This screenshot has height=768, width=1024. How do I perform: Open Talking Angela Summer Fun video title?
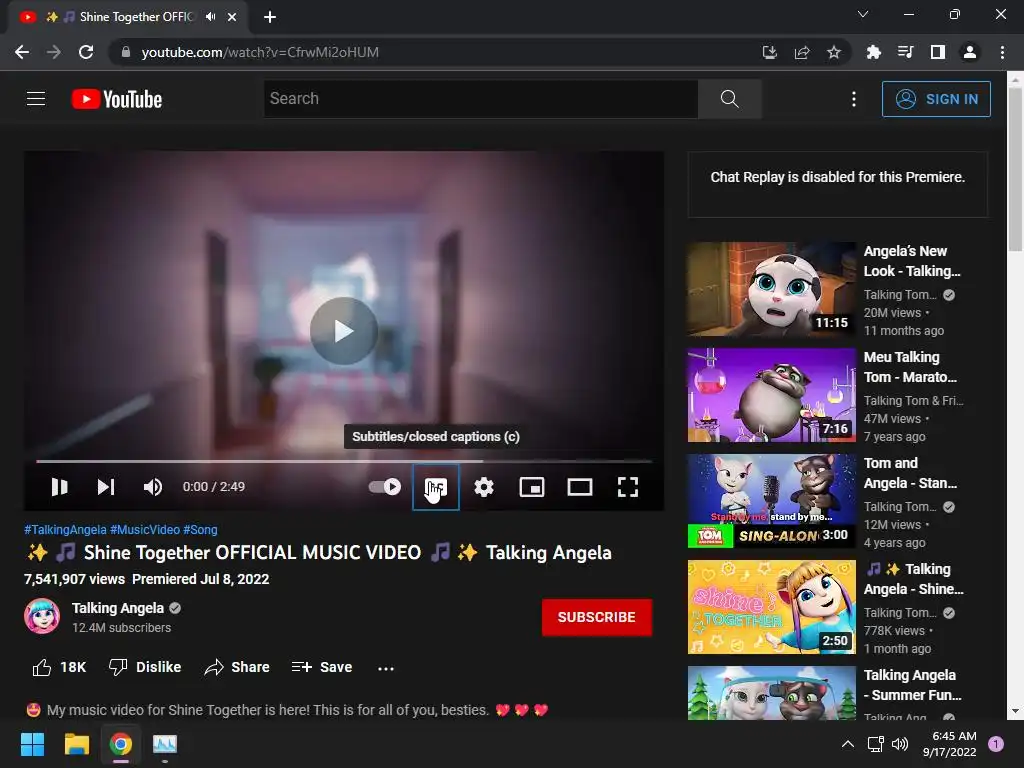coord(912,684)
